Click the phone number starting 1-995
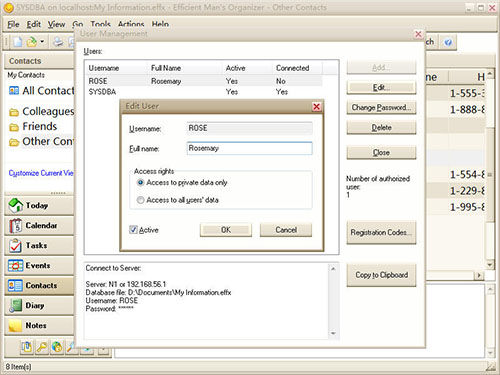Image resolution: width=500 pixels, height=375 pixels. (467, 207)
